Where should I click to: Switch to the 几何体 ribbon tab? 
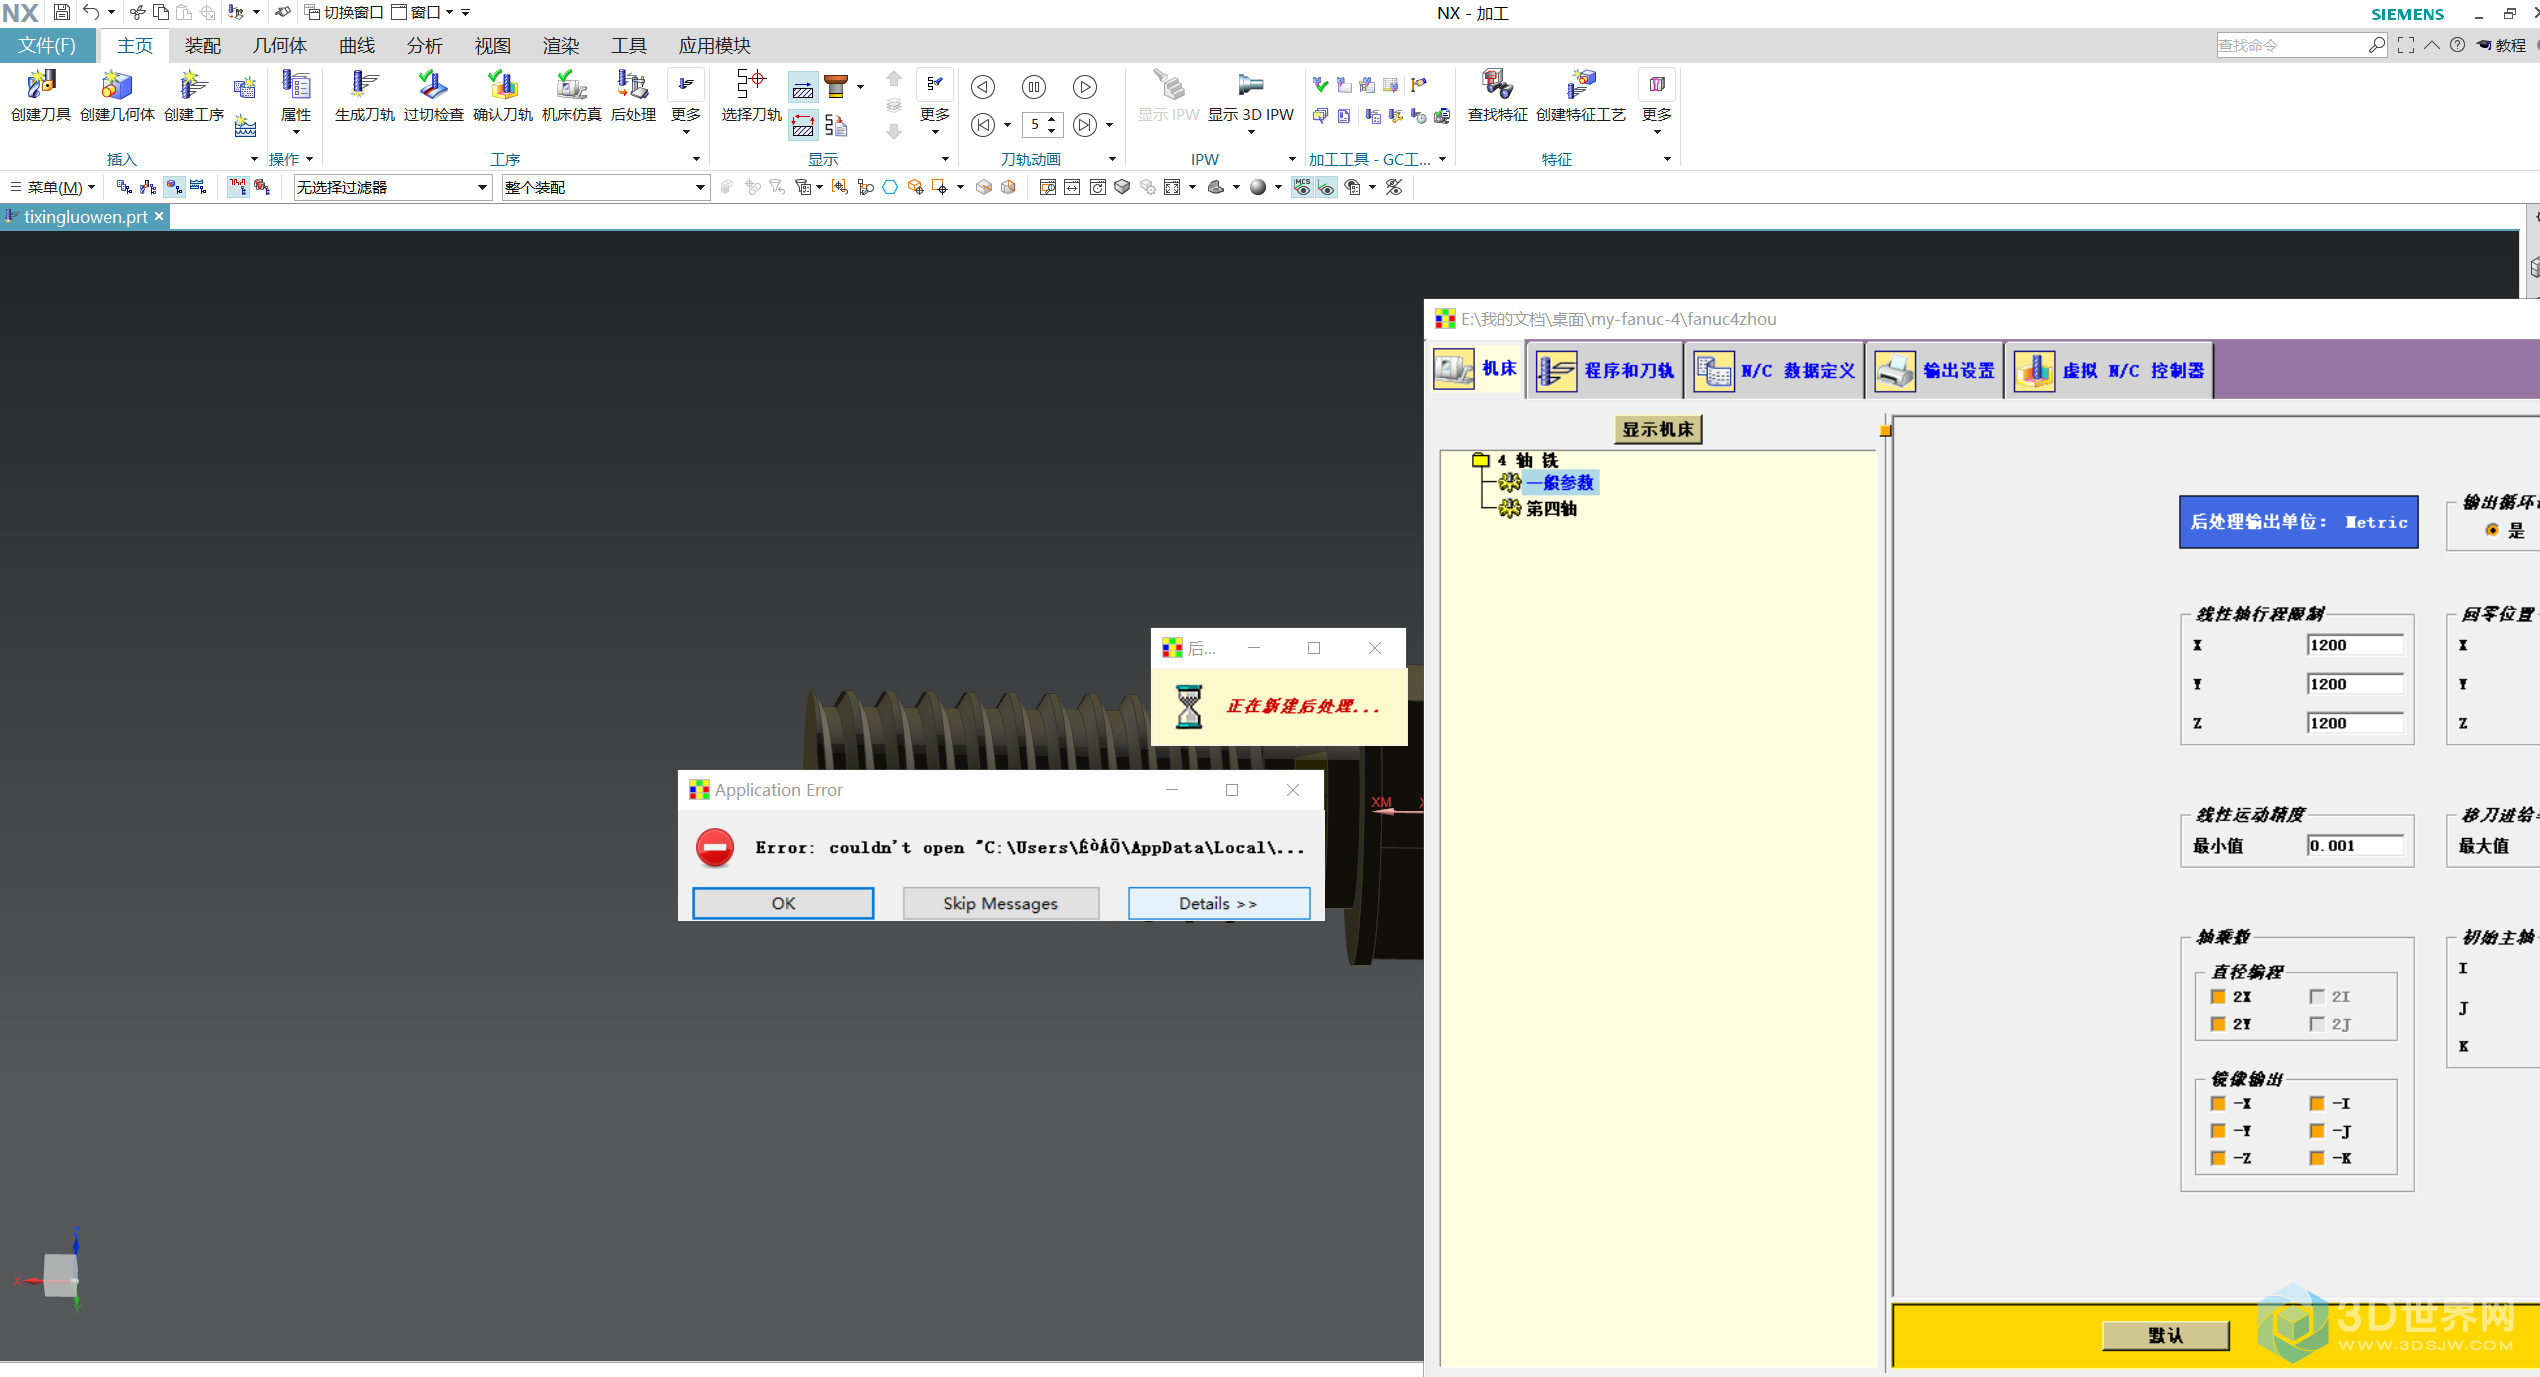(x=280, y=45)
